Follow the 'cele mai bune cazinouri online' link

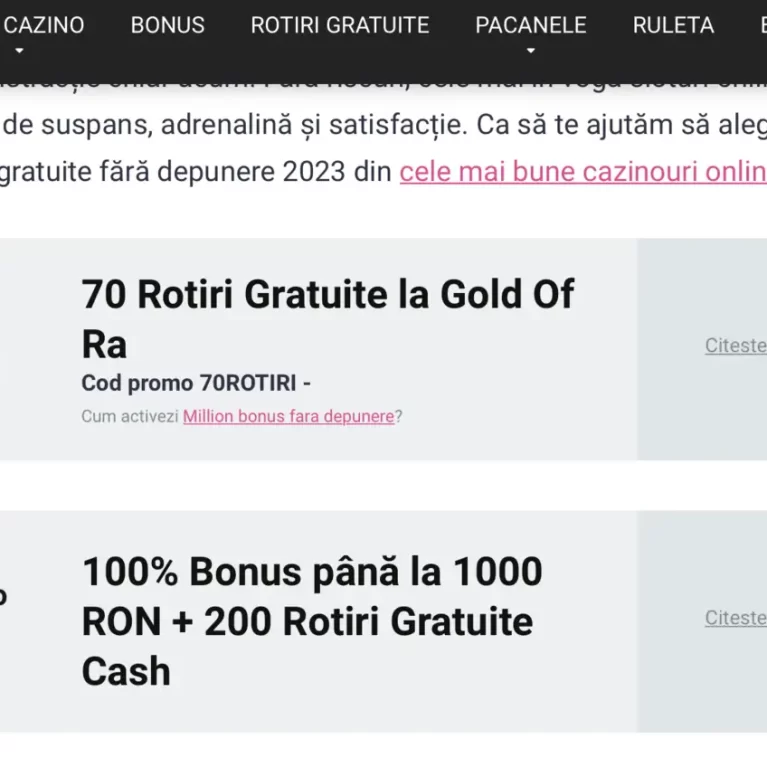(583, 172)
